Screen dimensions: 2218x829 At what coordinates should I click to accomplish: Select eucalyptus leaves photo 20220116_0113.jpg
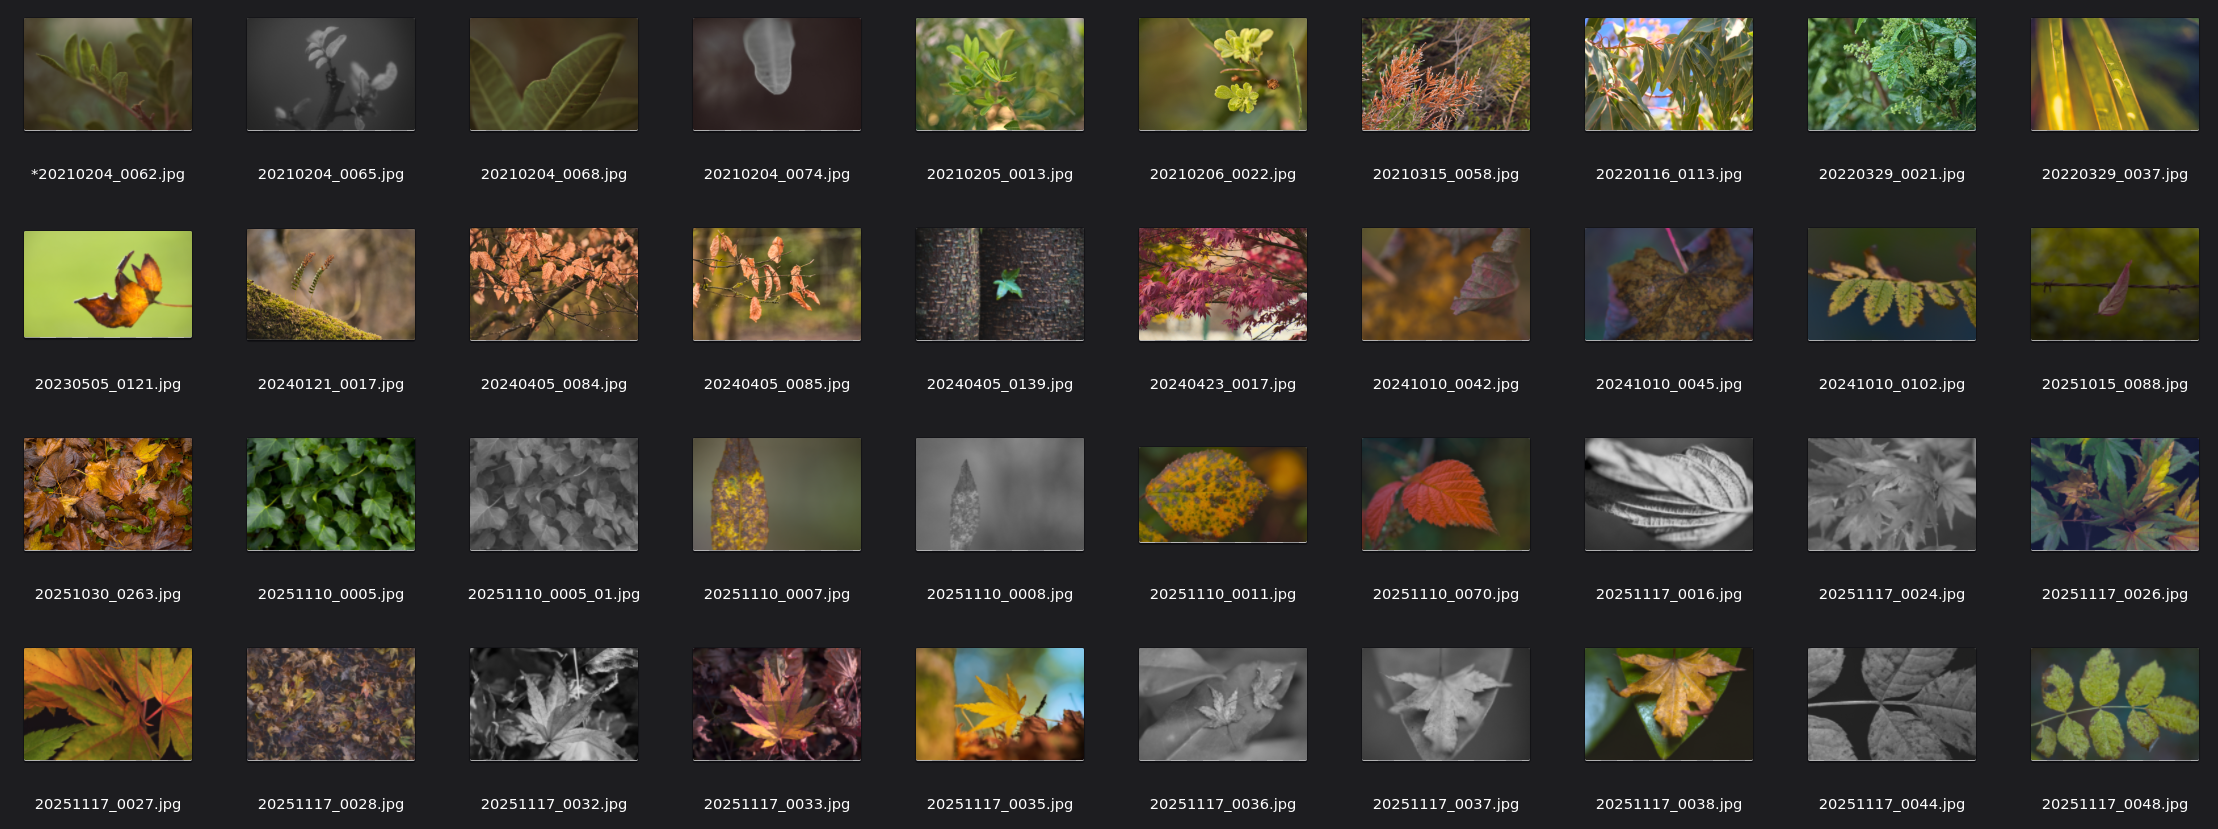1668,74
